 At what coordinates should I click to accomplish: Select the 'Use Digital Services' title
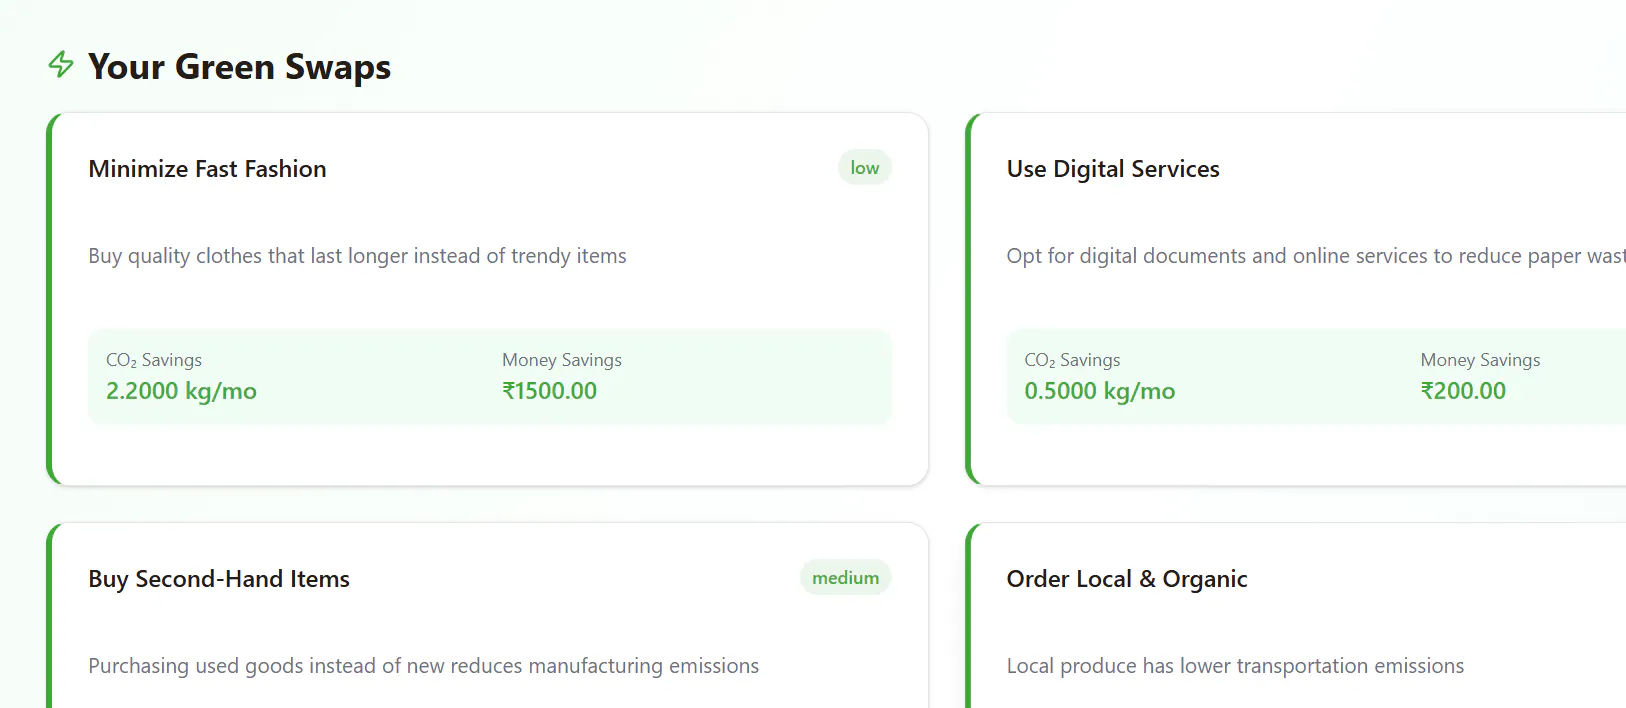[1113, 169]
